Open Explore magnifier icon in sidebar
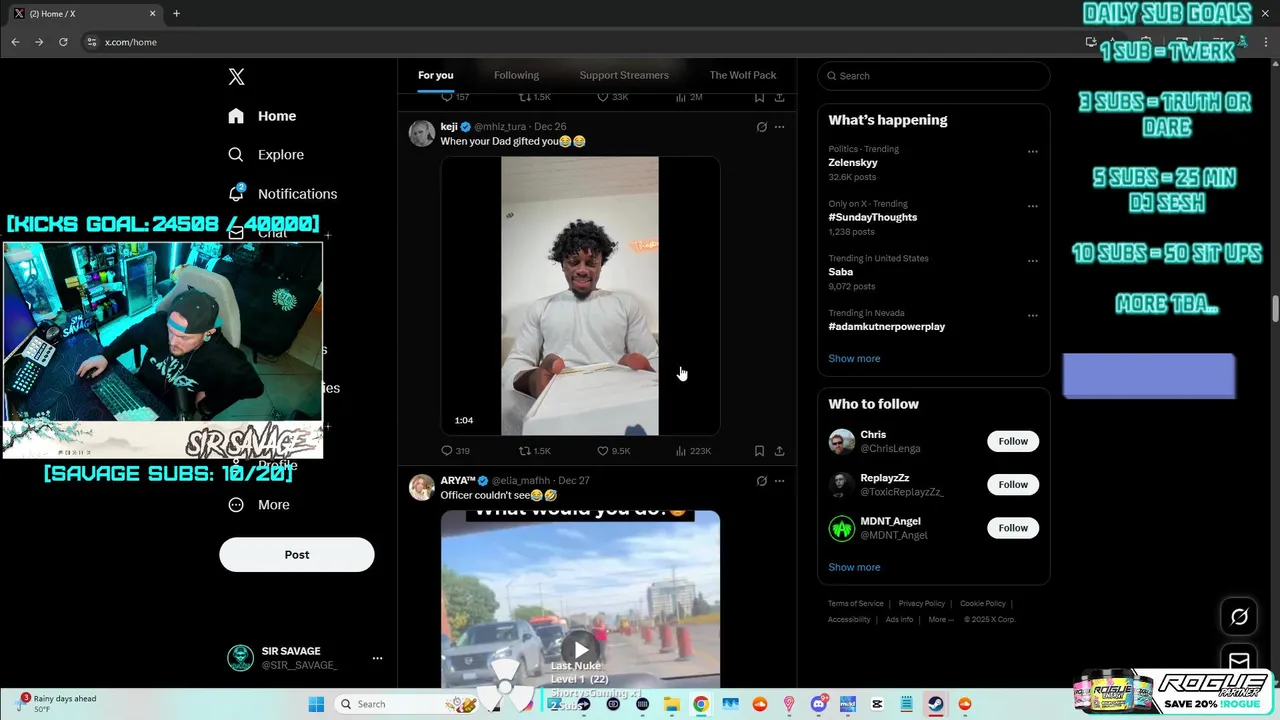This screenshot has height=720, width=1280. pyautogui.click(x=236, y=155)
